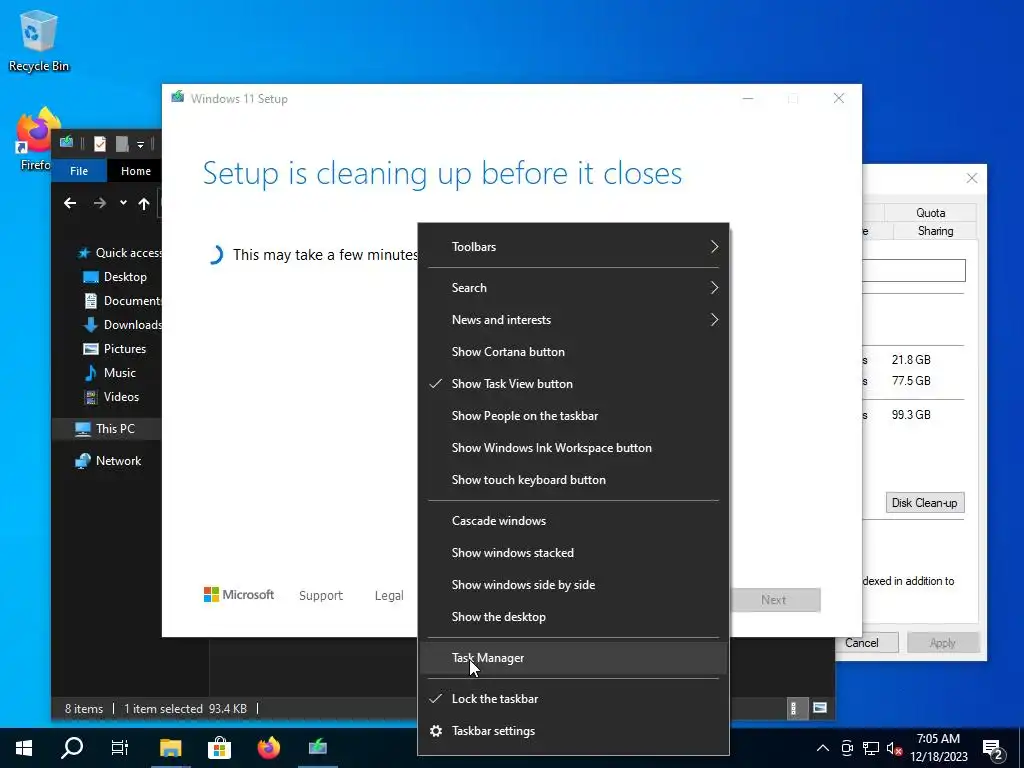
Task: Select the Recycle Bin desktop icon
Action: pyautogui.click(x=39, y=40)
